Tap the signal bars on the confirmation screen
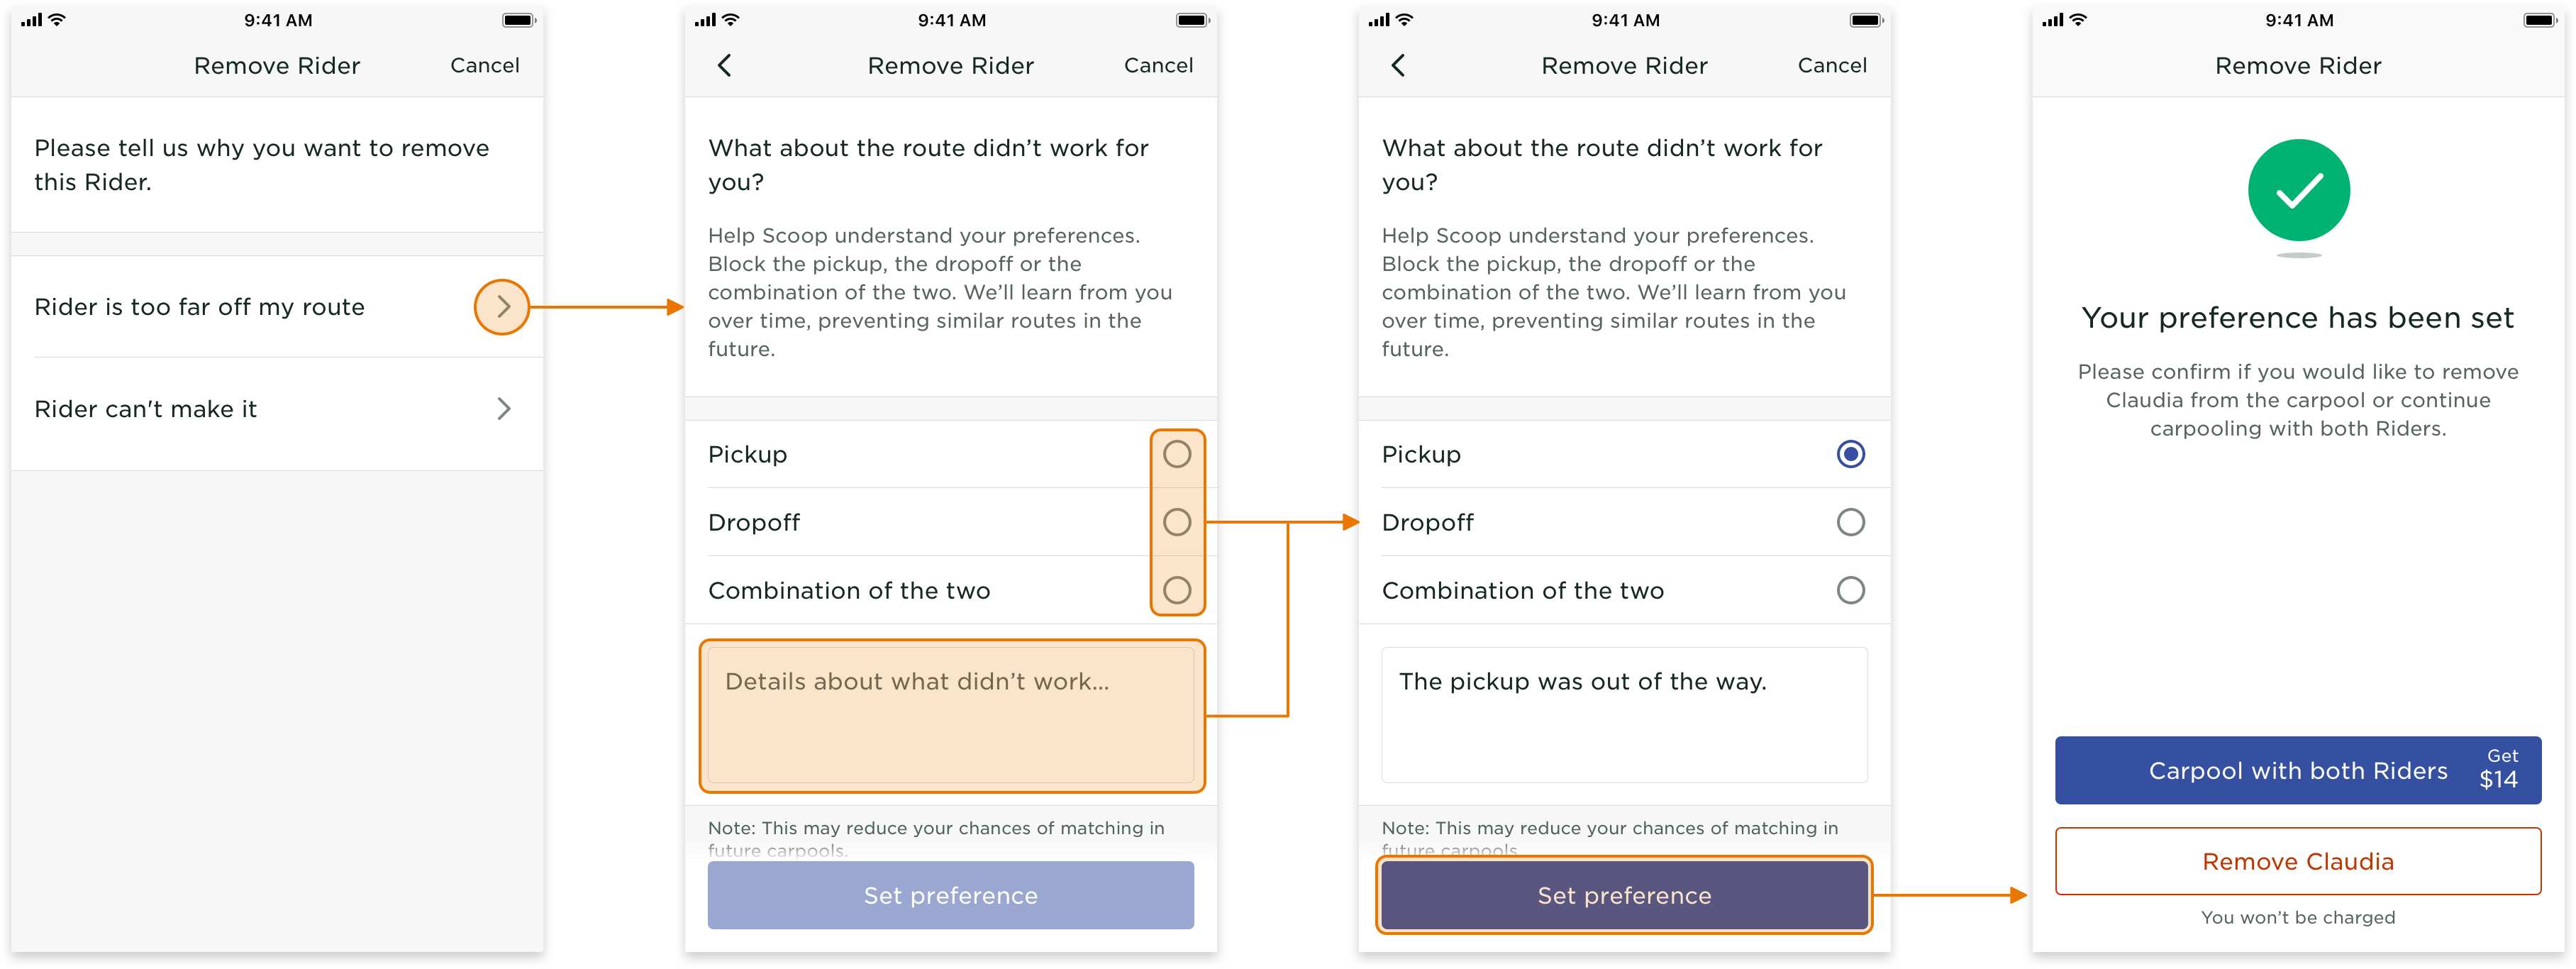The height and width of the screenshot is (969, 2576). [x=2052, y=20]
